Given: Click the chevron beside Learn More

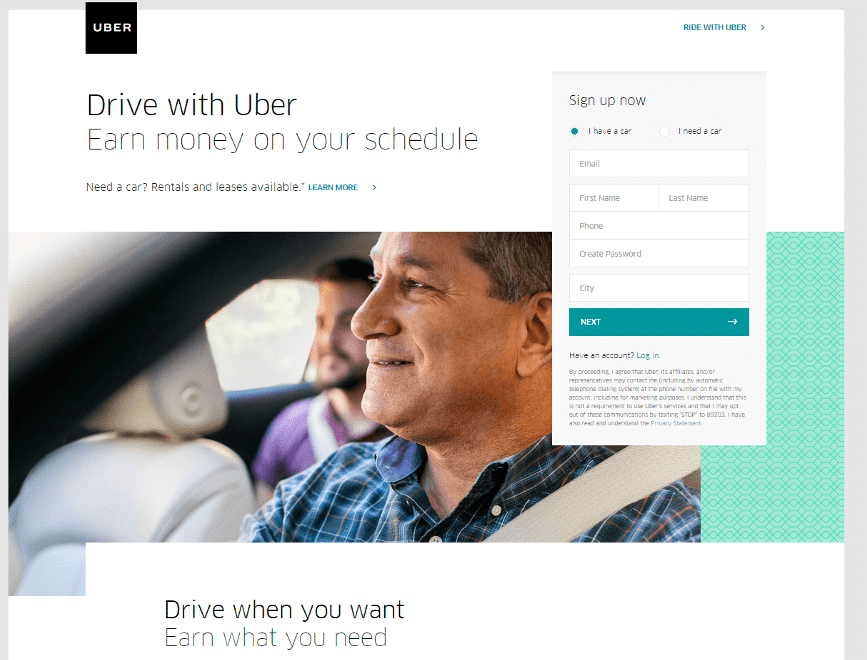Looking at the screenshot, I should point(374,187).
